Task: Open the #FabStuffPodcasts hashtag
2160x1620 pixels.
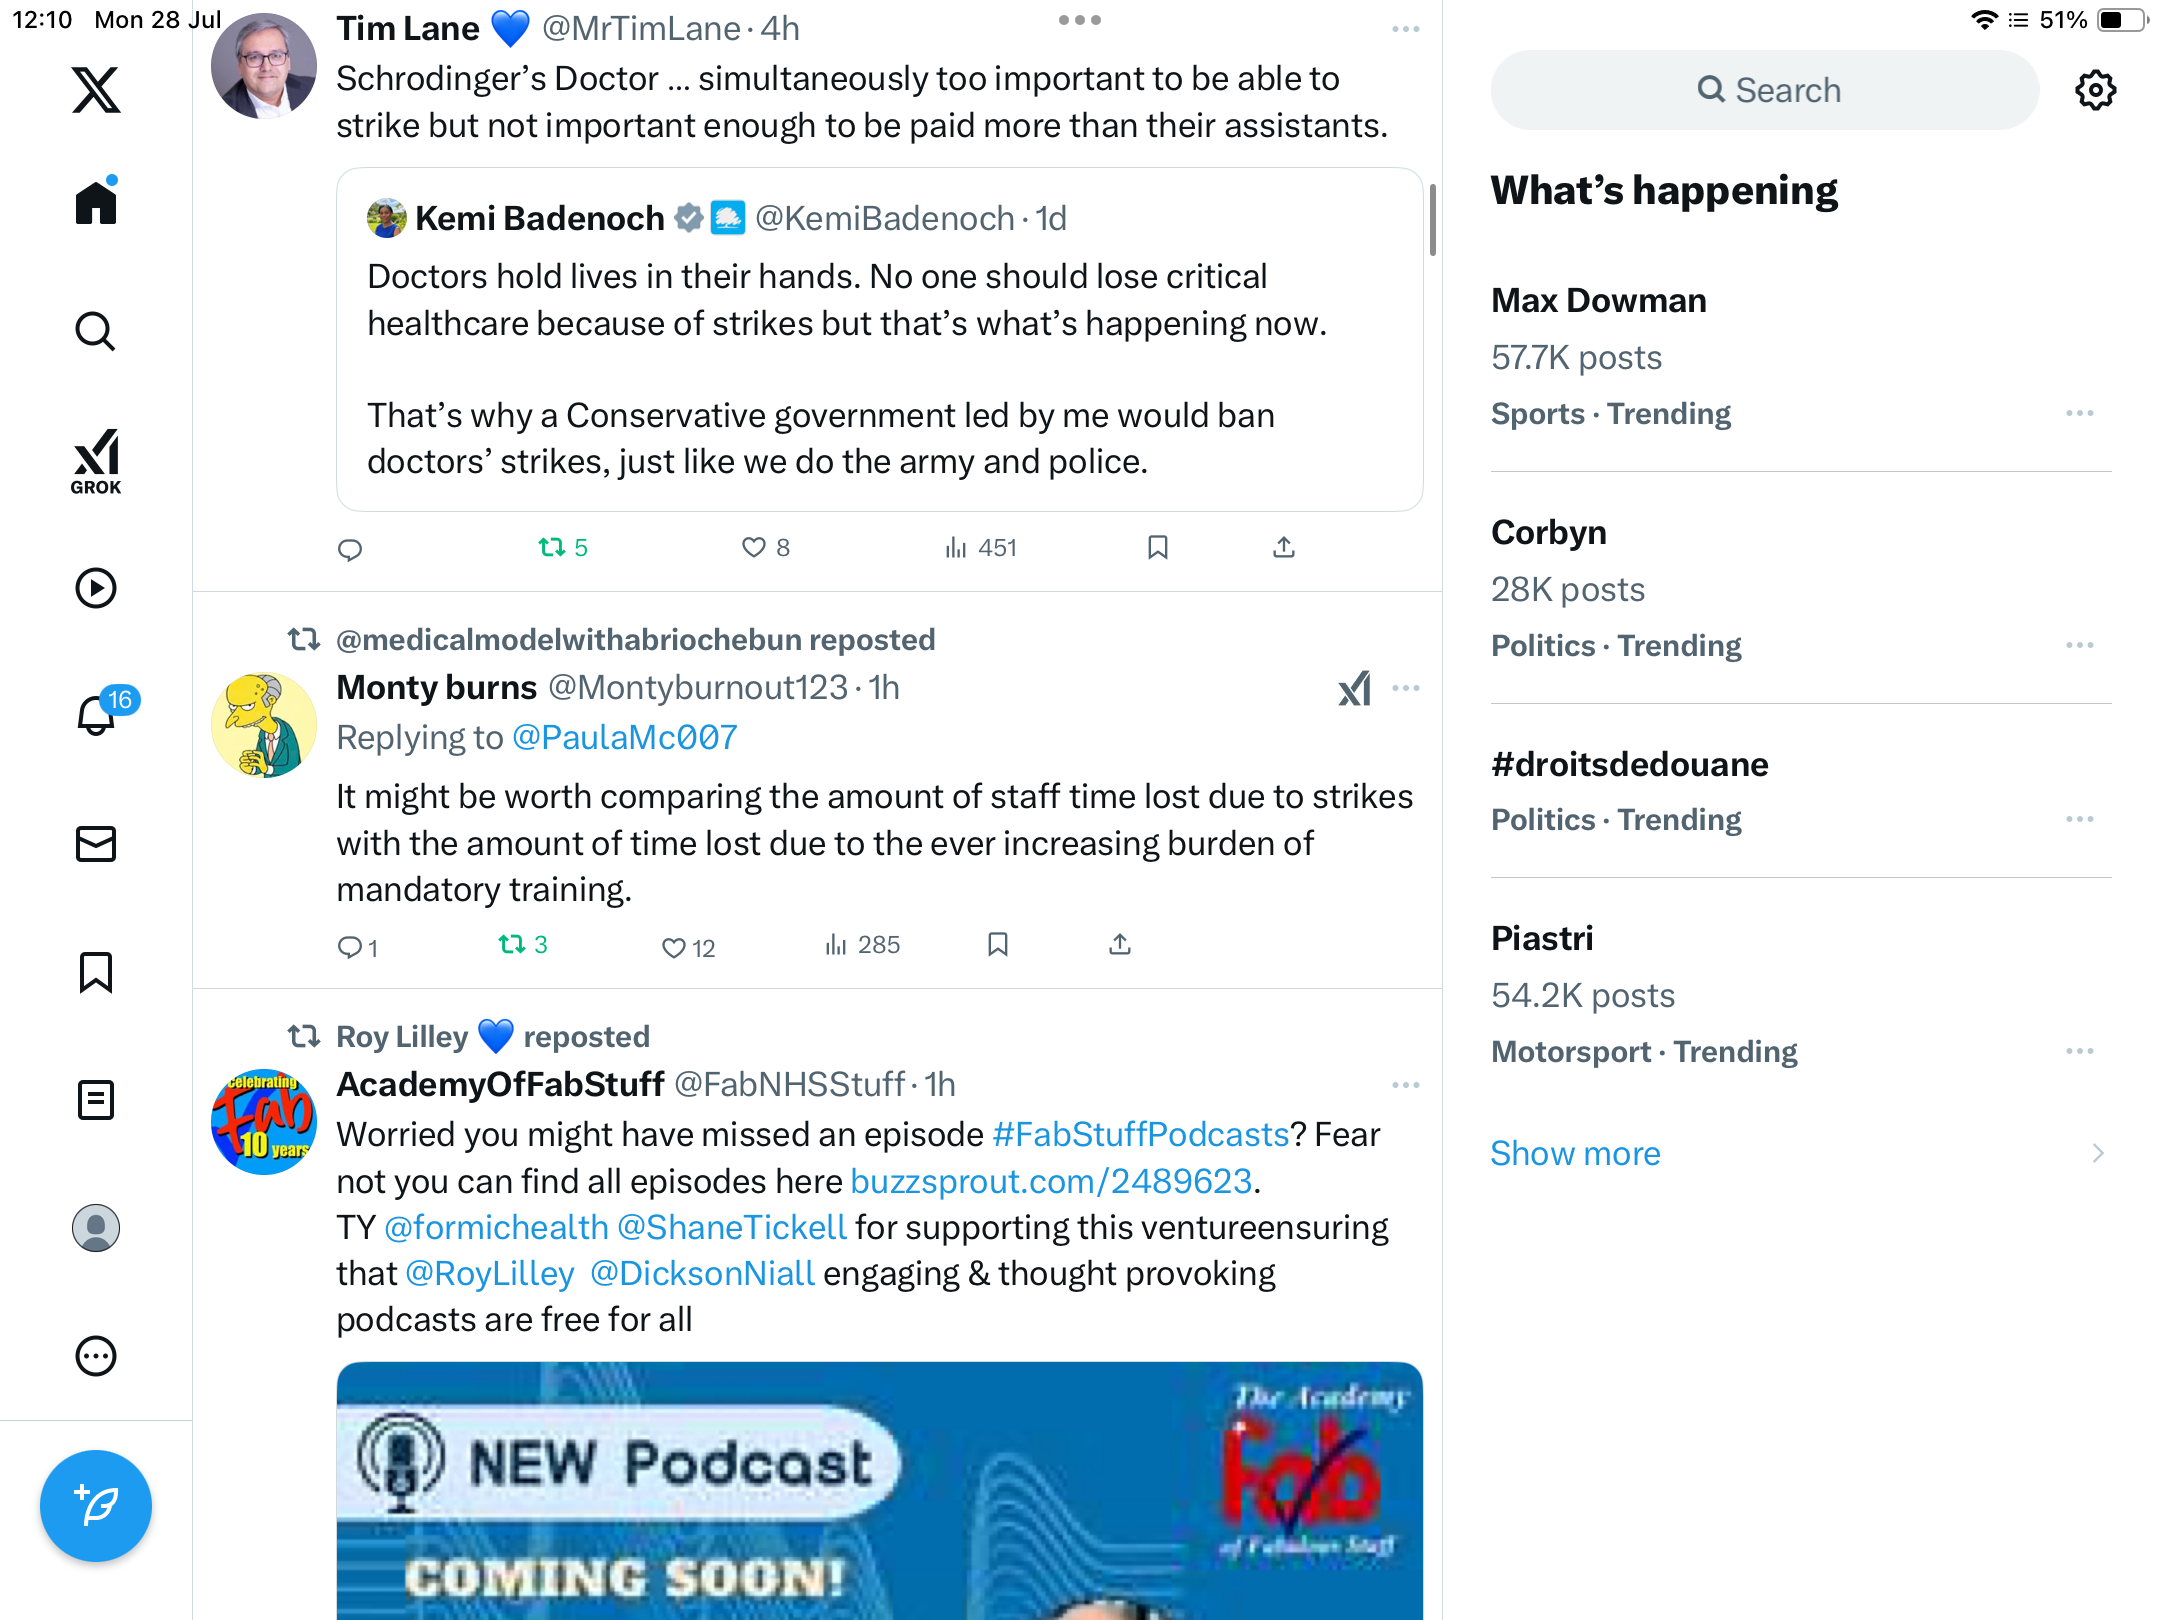Action: pyautogui.click(x=1140, y=1134)
